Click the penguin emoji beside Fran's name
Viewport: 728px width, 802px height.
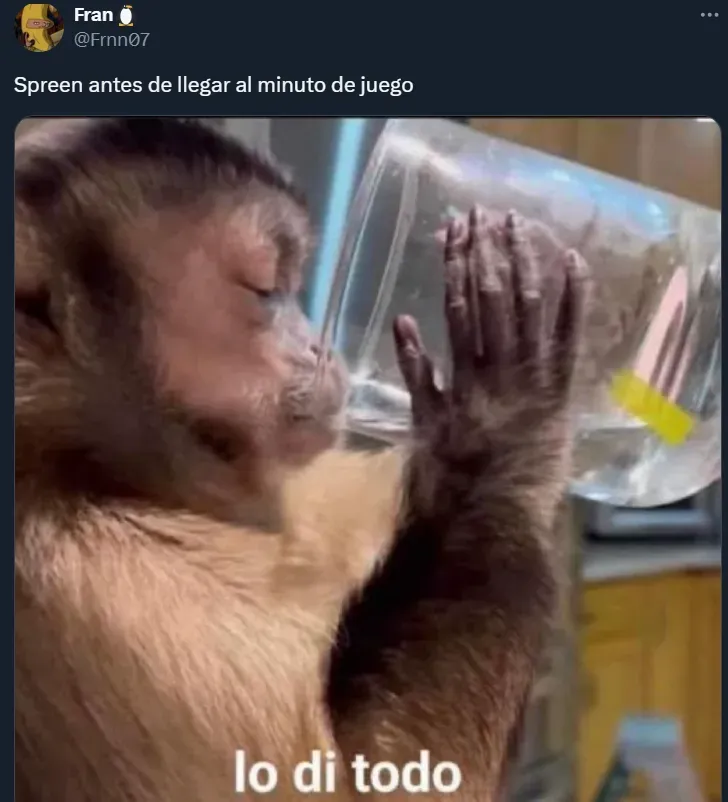tap(126, 15)
